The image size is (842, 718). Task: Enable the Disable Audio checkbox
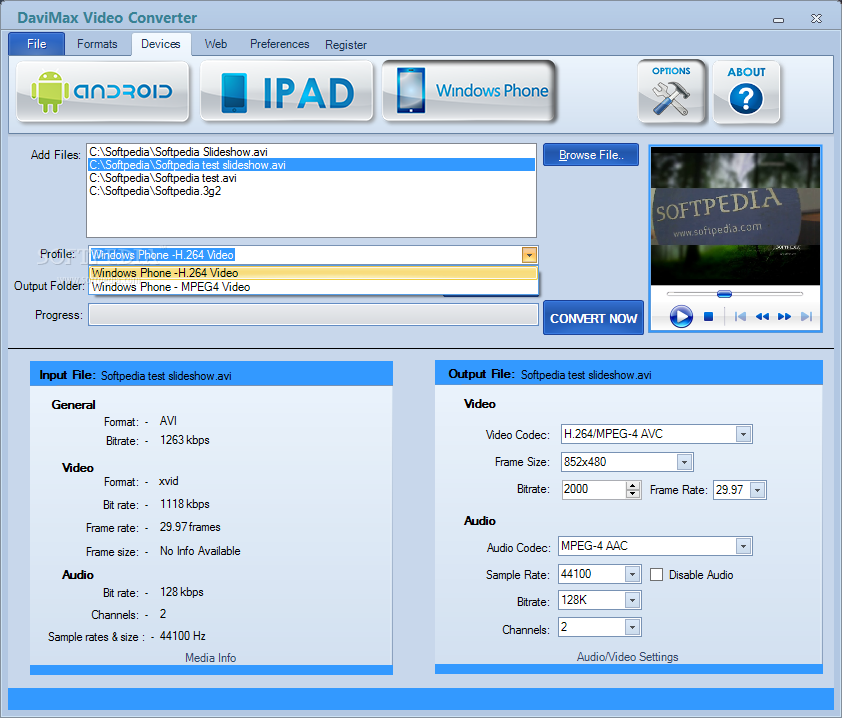pyautogui.click(x=656, y=575)
